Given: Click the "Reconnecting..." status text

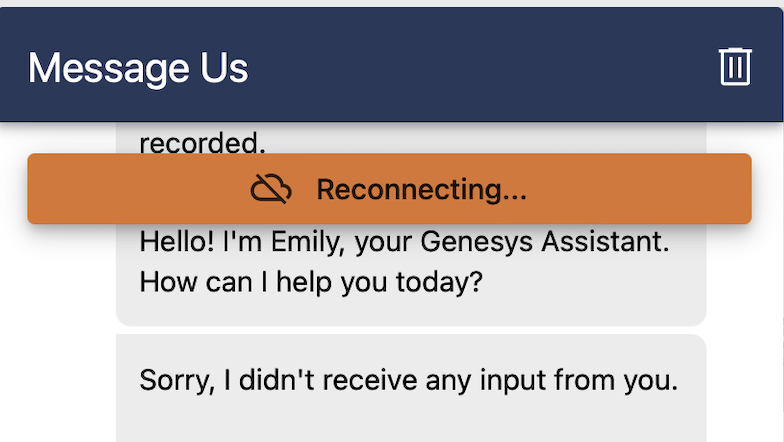Looking at the screenshot, I should tap(421, 189).
